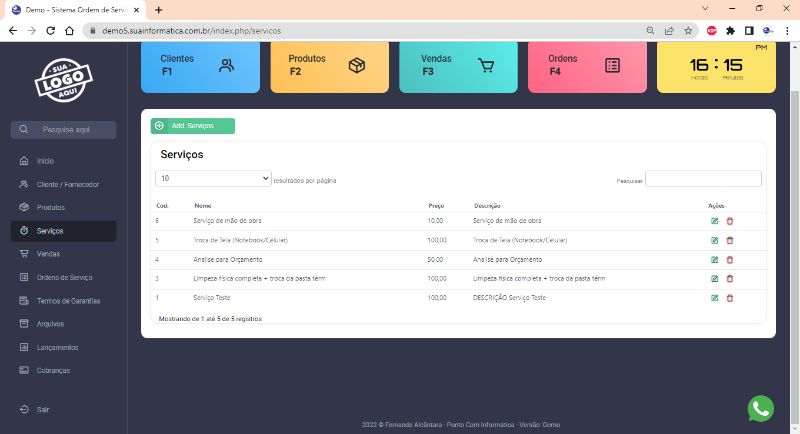Click the WhatsApp chat icon

[x=761, y=408]
